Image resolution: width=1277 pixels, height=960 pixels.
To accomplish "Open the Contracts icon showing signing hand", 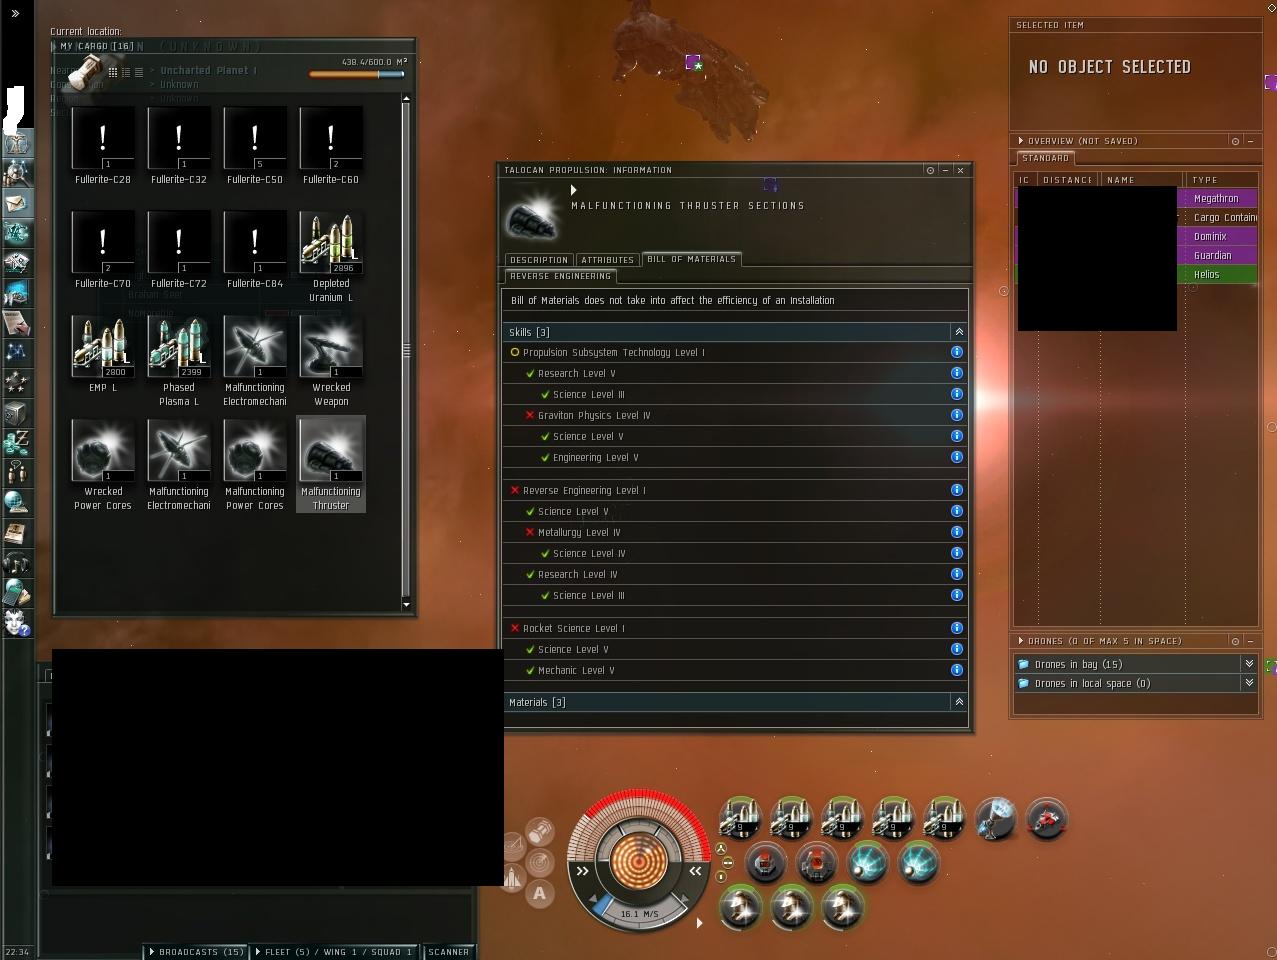I will coord(16,323).
